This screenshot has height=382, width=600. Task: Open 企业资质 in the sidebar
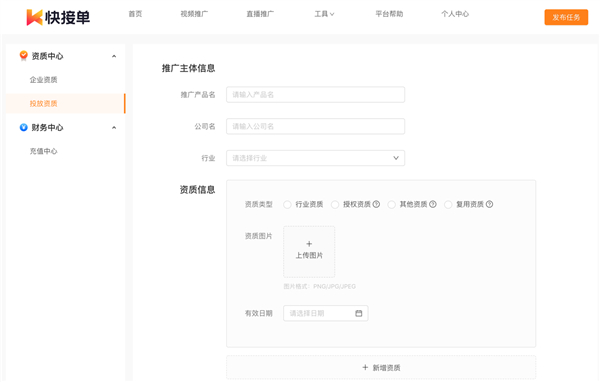click(x=43, y=80)
